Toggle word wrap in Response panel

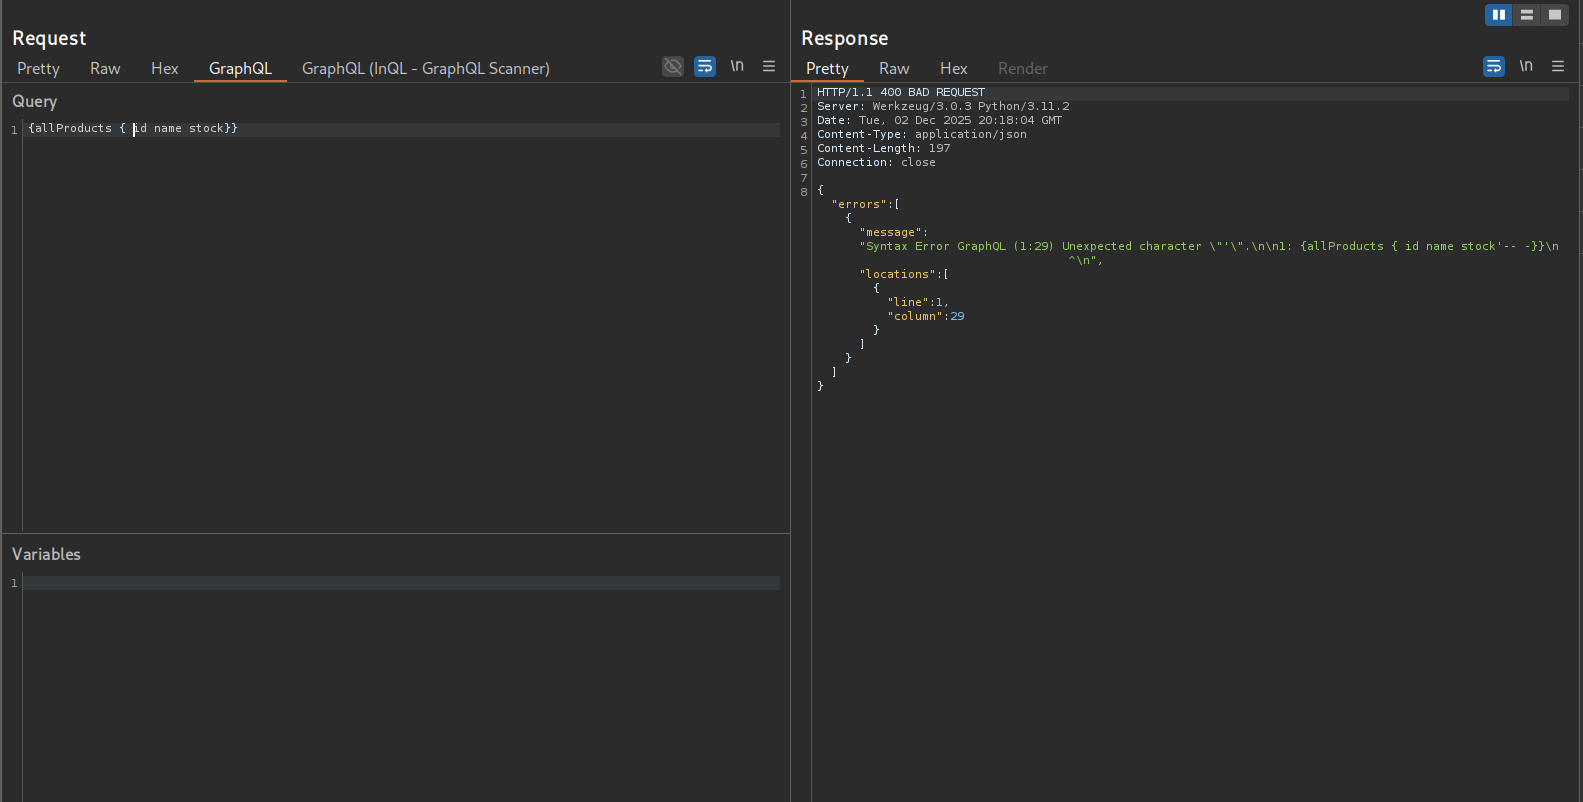tap(1494, 66)
